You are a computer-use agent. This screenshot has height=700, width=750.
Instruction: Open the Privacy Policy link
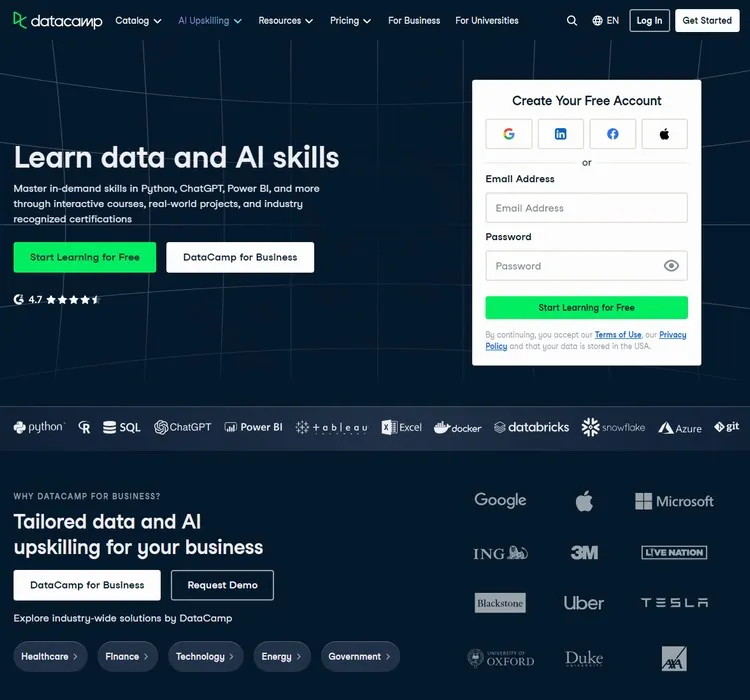click(x=673, y=335)
